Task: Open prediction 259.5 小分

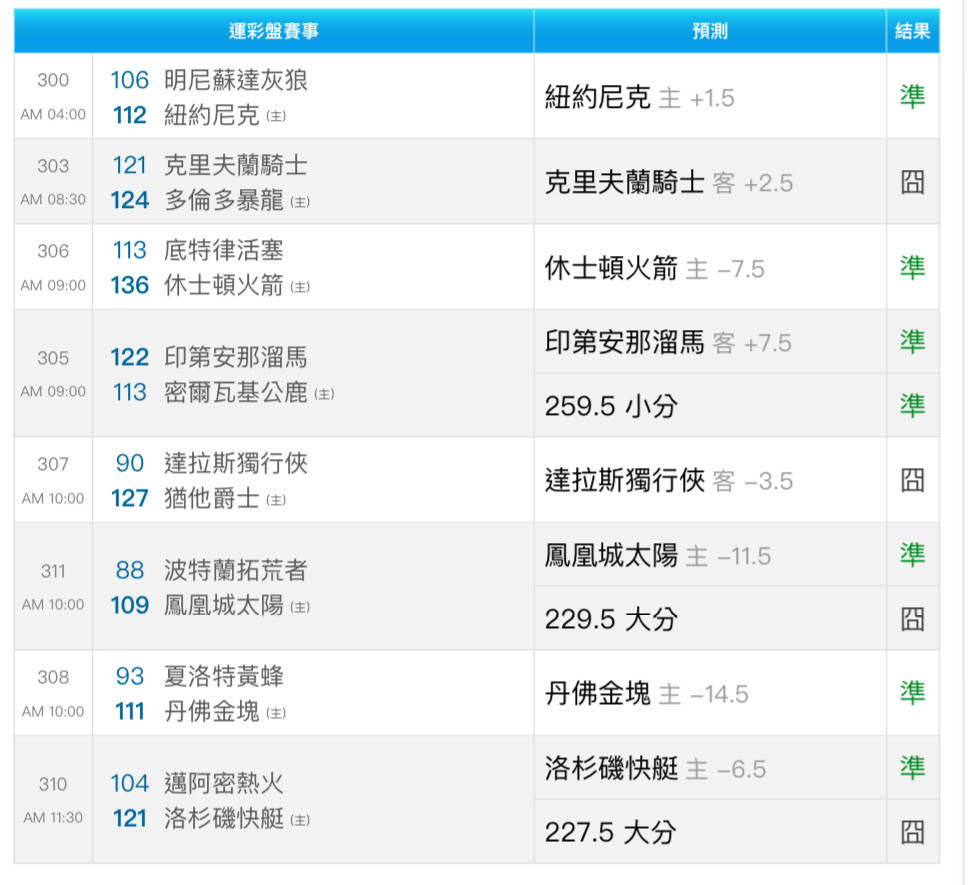Action: click(x=611, y=406)
